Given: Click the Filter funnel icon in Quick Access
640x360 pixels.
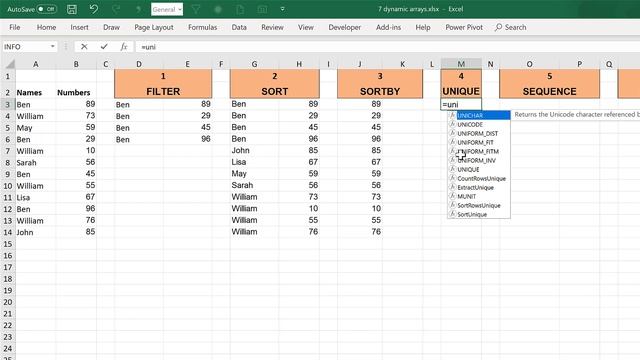Looking at the screenshot, I should tap(196, 9).
